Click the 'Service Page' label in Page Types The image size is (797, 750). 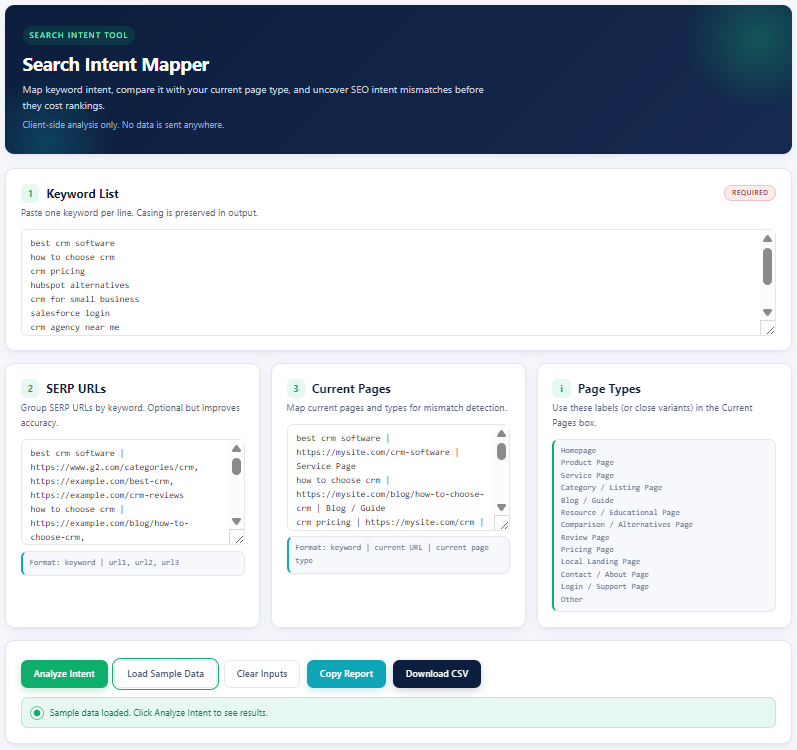587,476
